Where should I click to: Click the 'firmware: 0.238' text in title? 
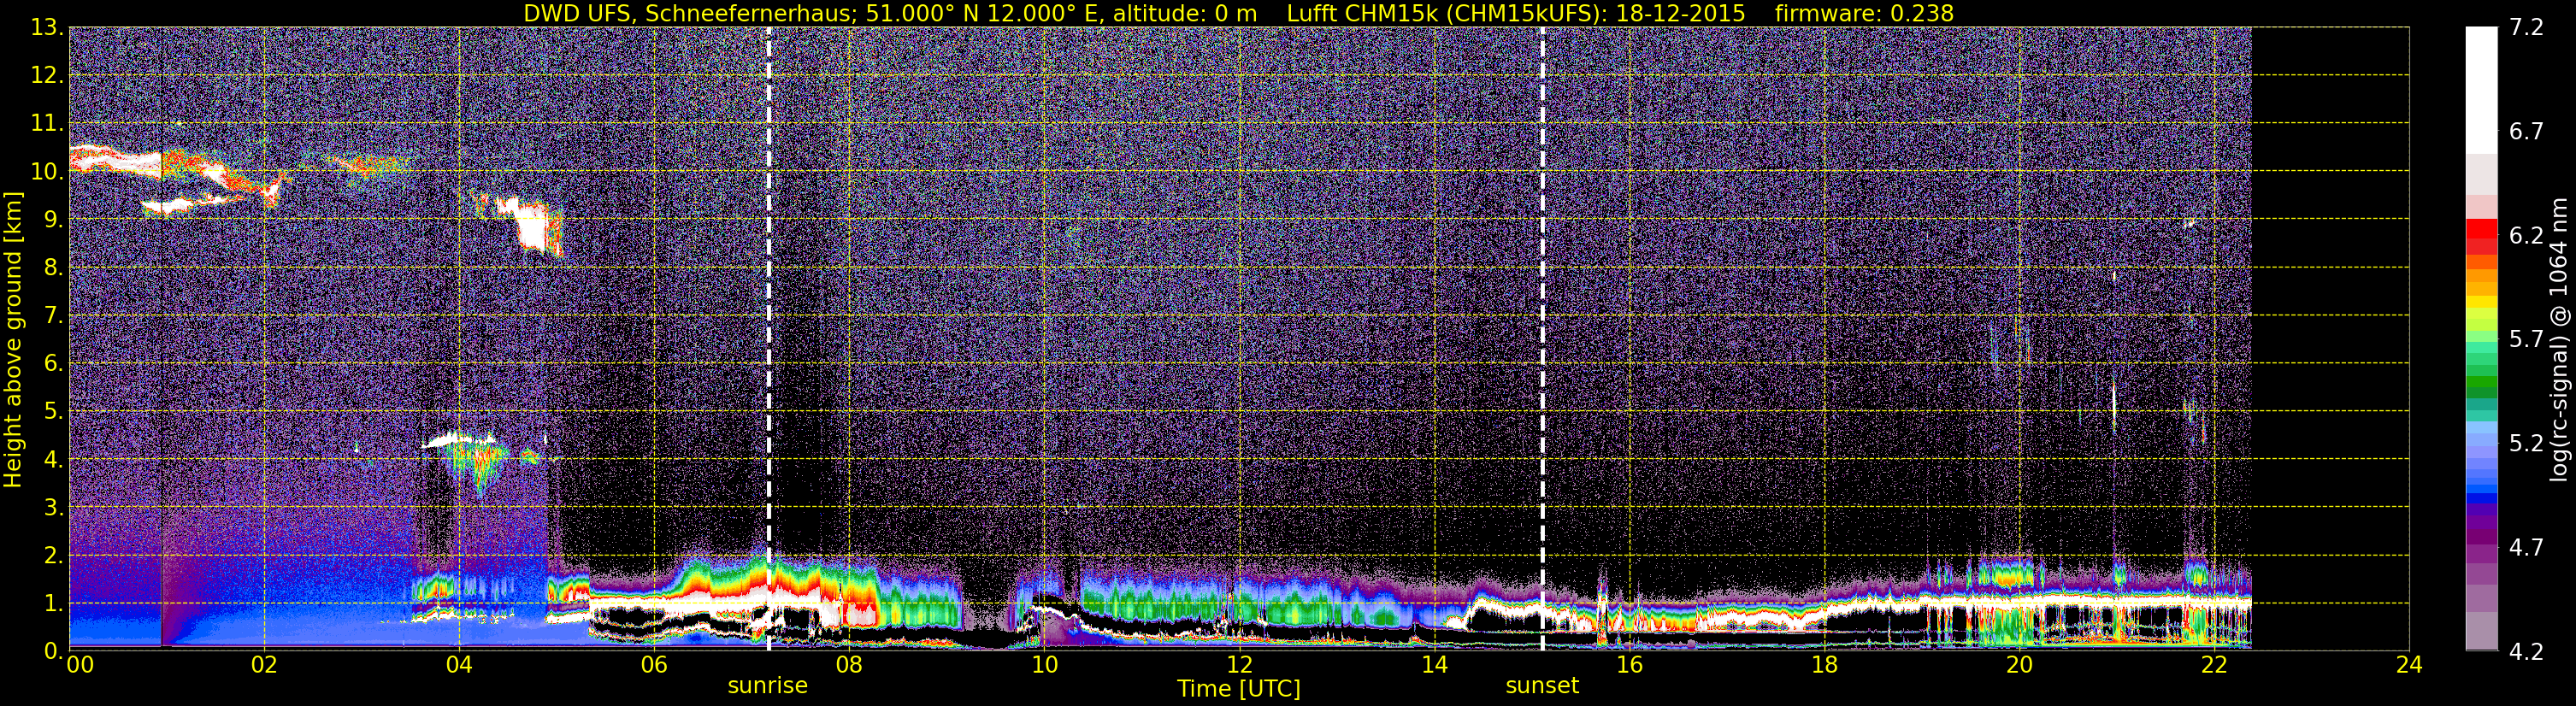(x=1864, y=13)
